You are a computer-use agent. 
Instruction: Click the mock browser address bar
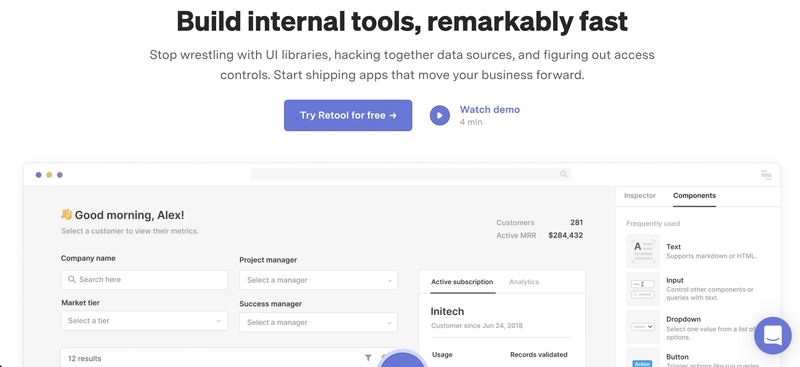click(411, 175)
